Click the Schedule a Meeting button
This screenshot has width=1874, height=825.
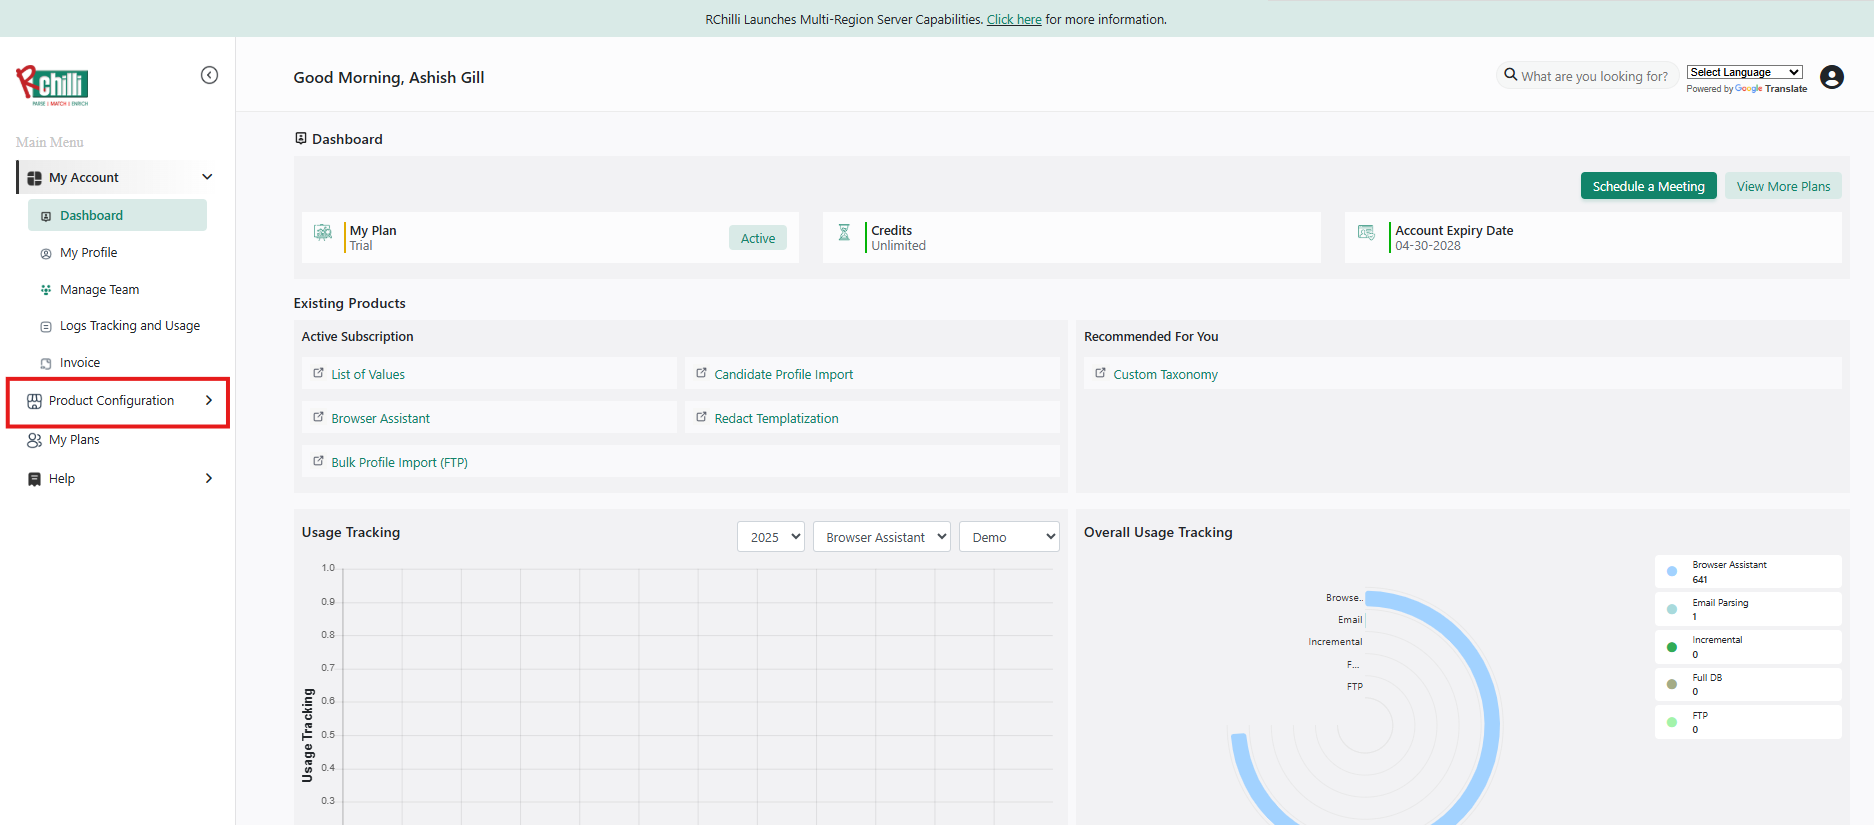pyautogui.click(x=1648, y=186)
